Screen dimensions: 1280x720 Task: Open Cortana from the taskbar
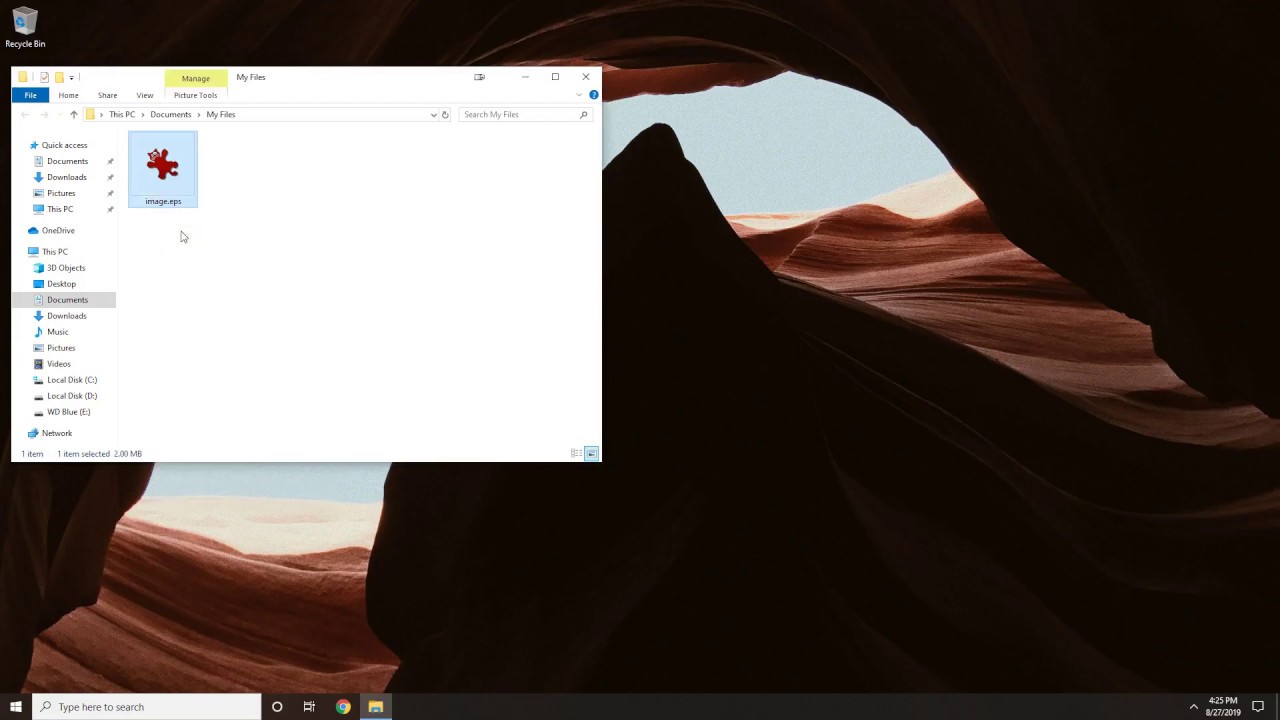pos(277,707)
